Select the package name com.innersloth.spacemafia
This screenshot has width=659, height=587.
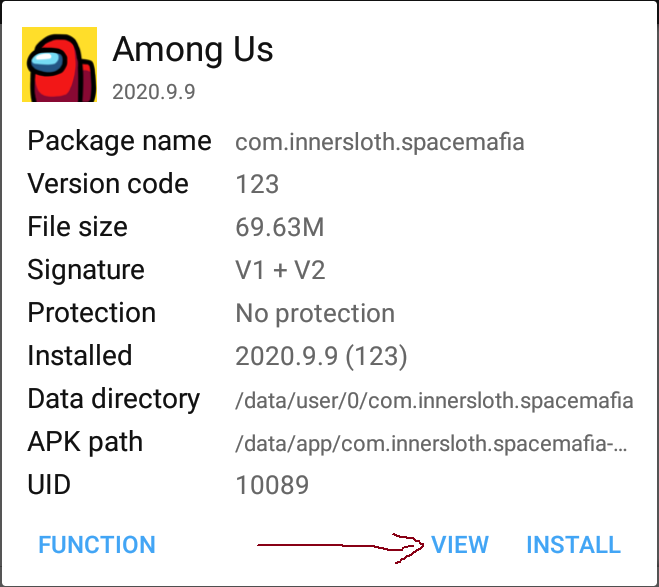pyautogui.click(x=380, y=142)
